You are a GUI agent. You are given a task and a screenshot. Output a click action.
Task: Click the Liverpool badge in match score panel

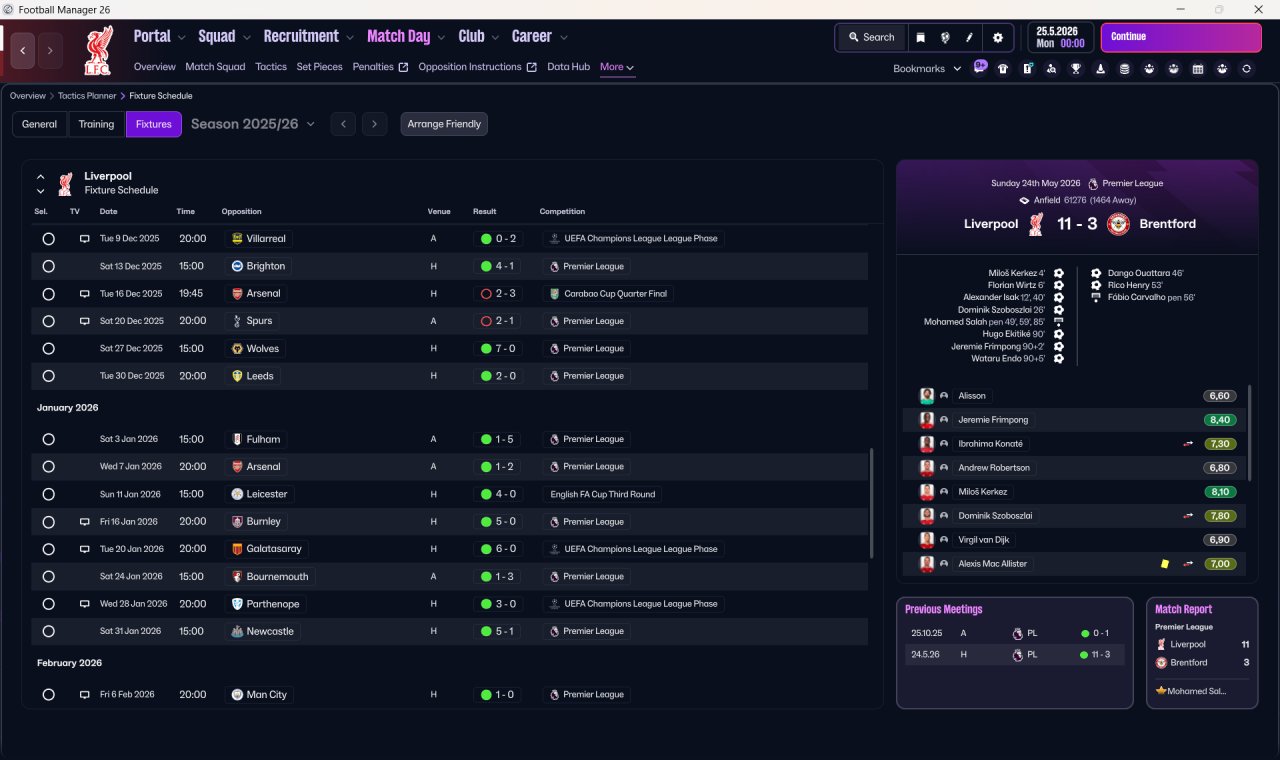[1035, 224]
